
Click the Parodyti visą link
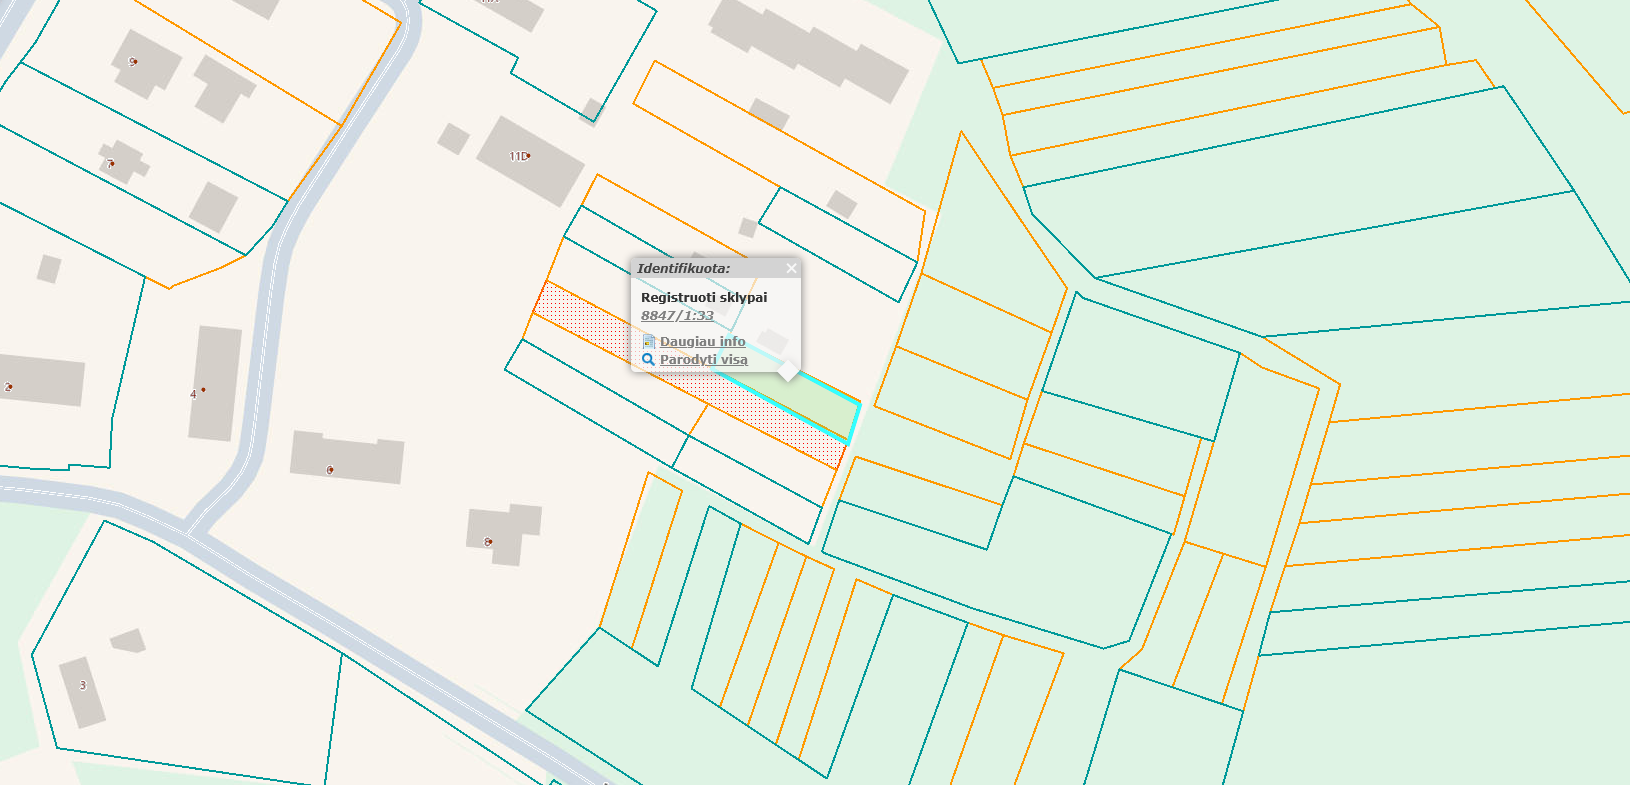tap(703, 360)
